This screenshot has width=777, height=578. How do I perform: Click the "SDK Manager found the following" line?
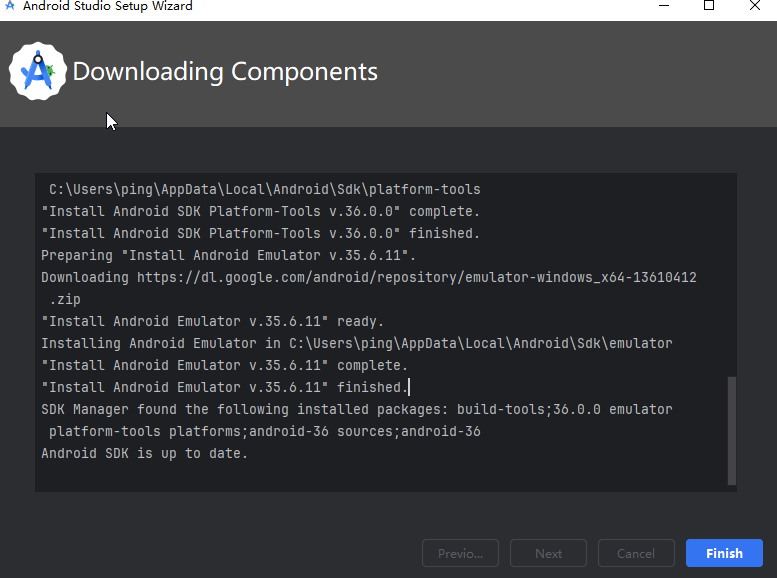click(357, 409)
